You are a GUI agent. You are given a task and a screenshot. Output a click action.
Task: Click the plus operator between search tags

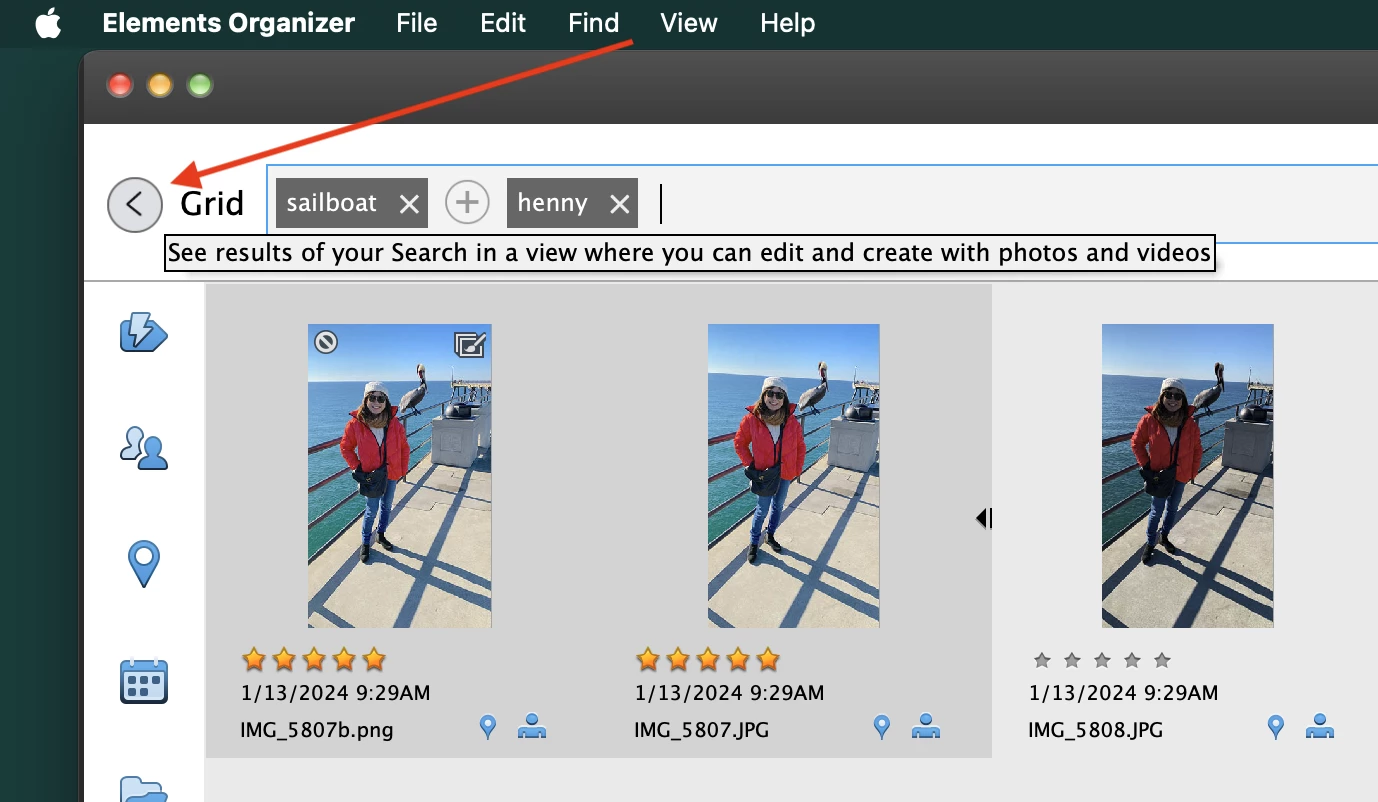[467, 203]
